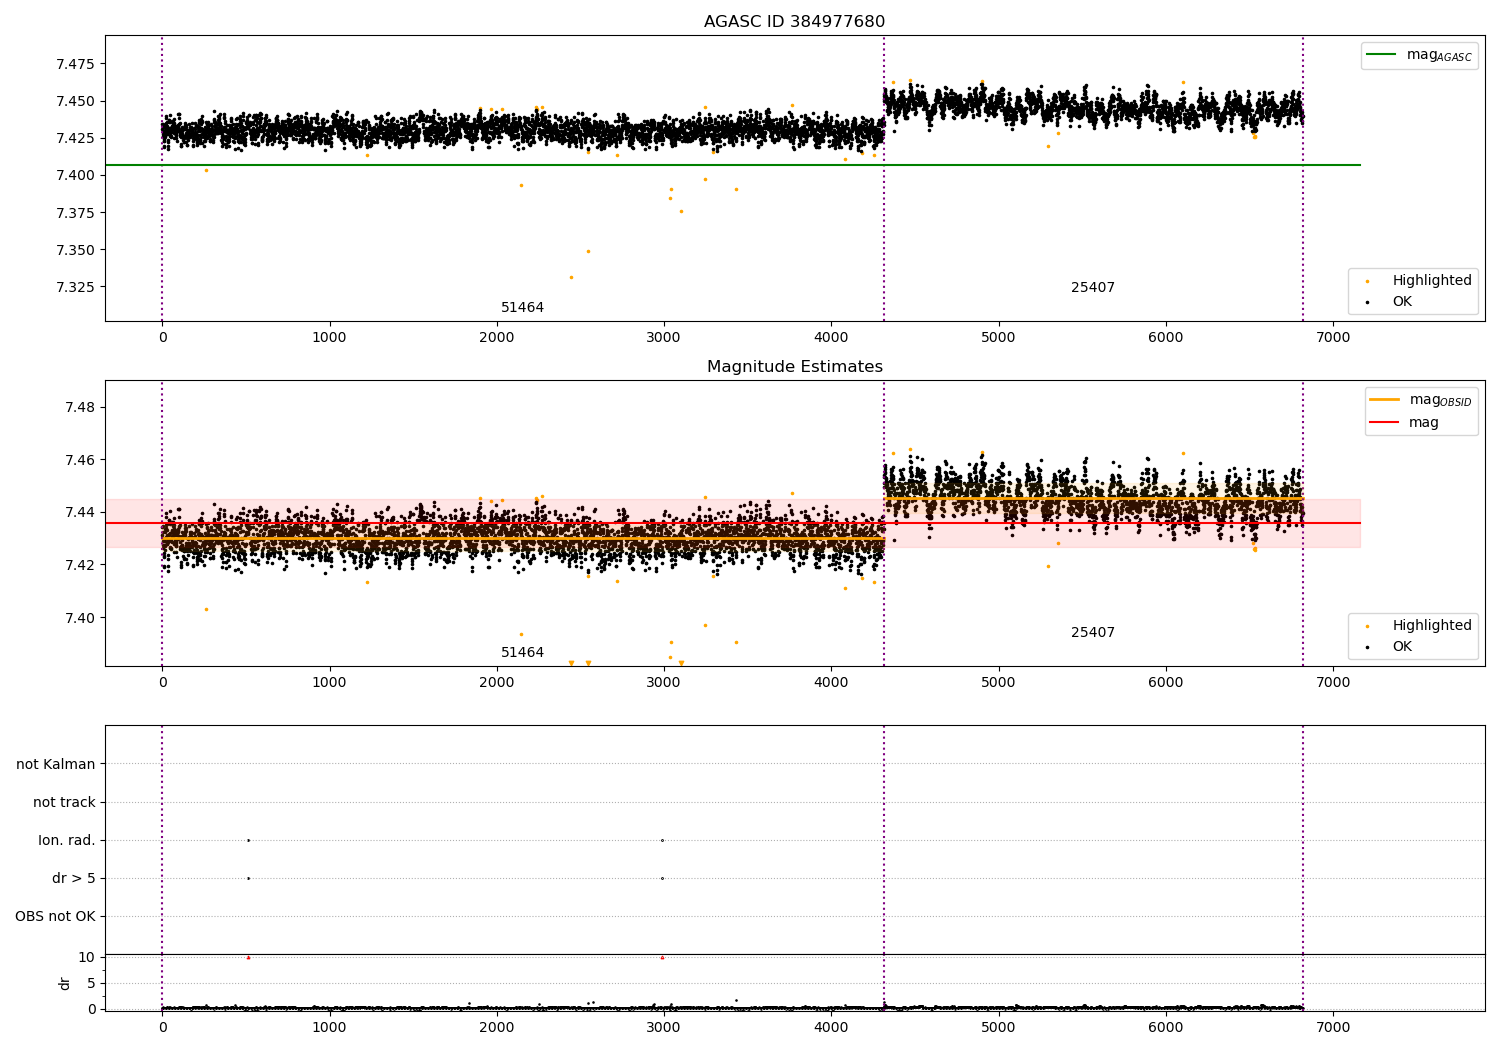The height and width of the screenshot is (1050, 1500).
Task: Click the "not Kalman" axis label
Action: (x=56, y=765)
